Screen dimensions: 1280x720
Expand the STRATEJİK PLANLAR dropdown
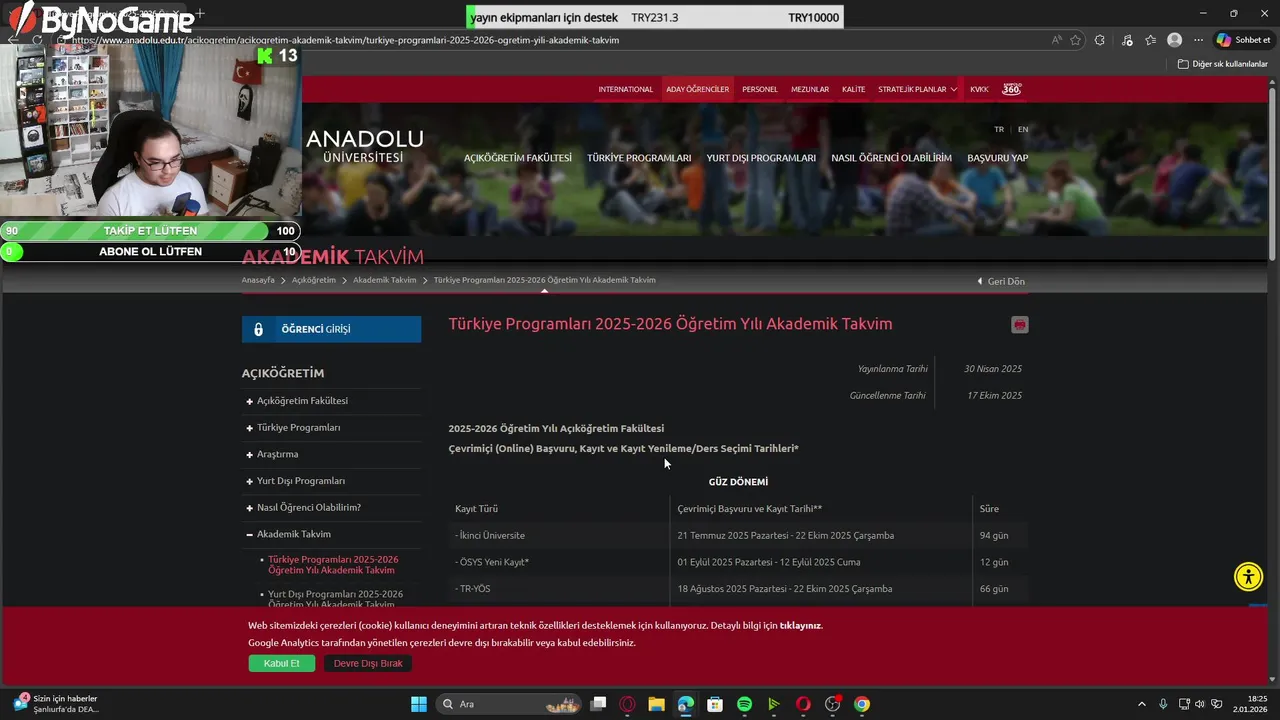pyautogui.click(x=917, y=89)
